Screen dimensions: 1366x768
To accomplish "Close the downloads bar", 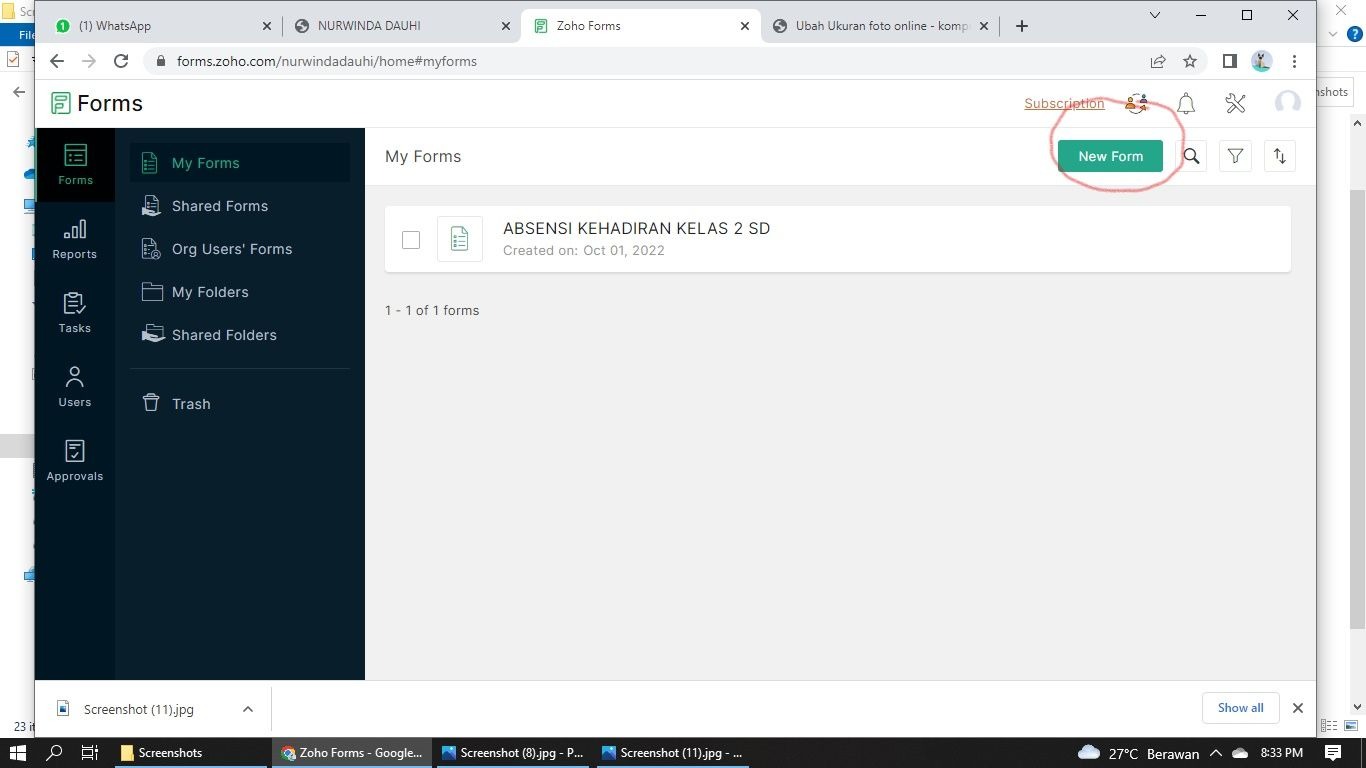I will coord(1298,708).
